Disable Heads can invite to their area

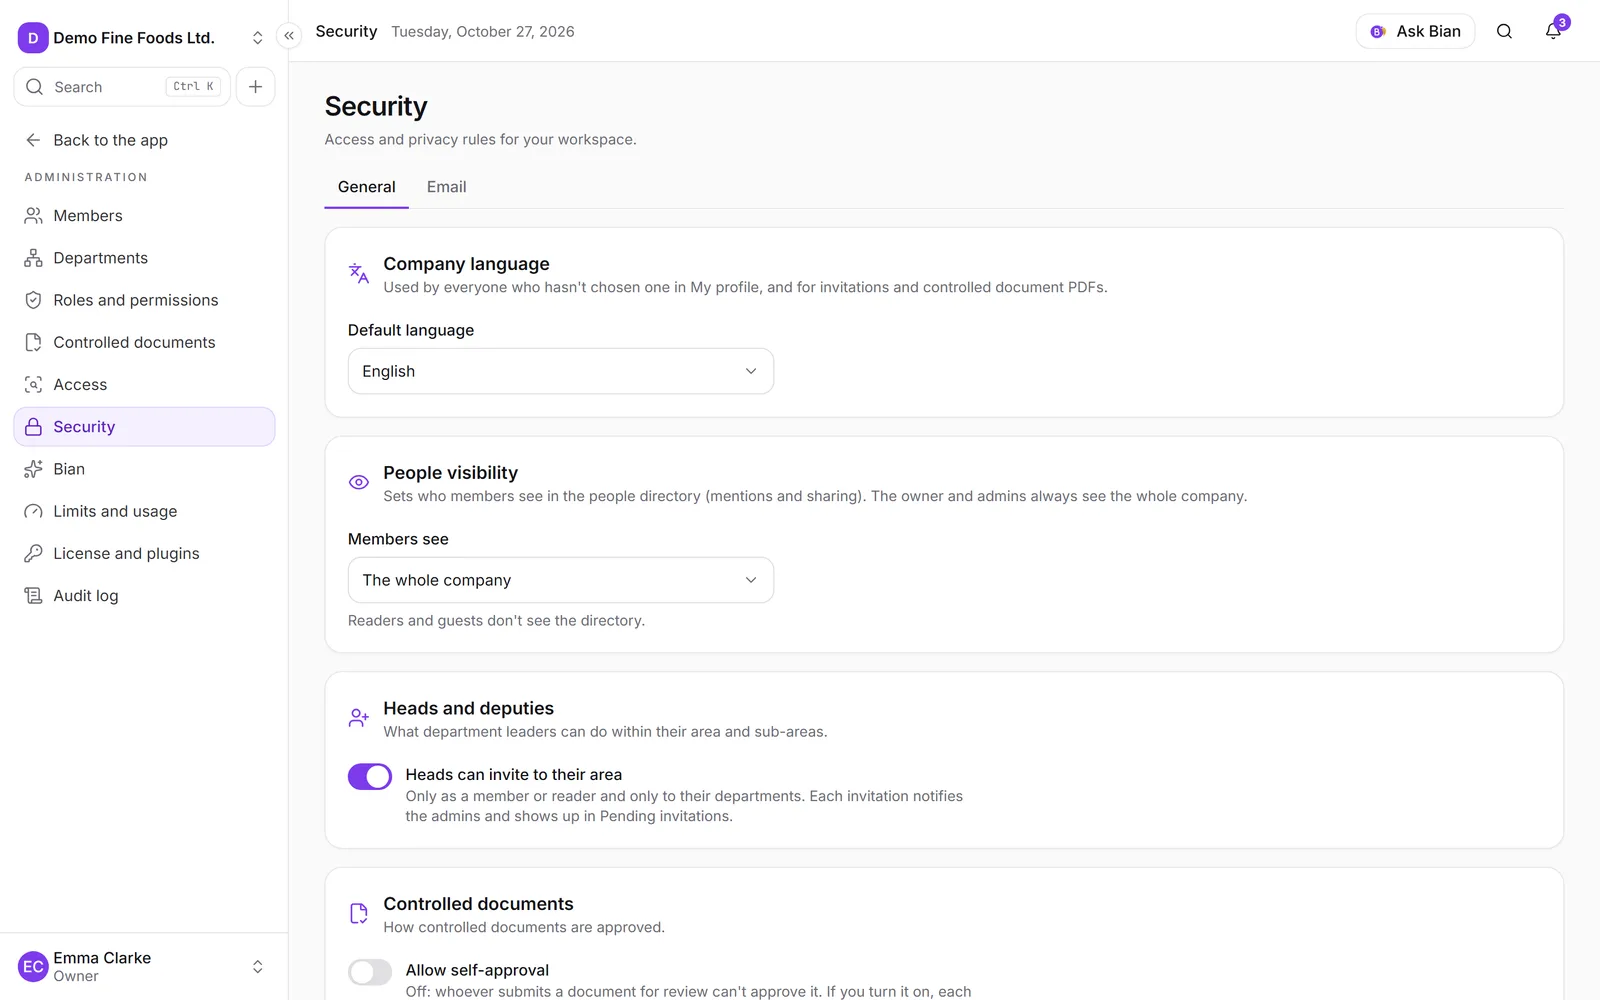pyautogui.click(x=370, y=776)
